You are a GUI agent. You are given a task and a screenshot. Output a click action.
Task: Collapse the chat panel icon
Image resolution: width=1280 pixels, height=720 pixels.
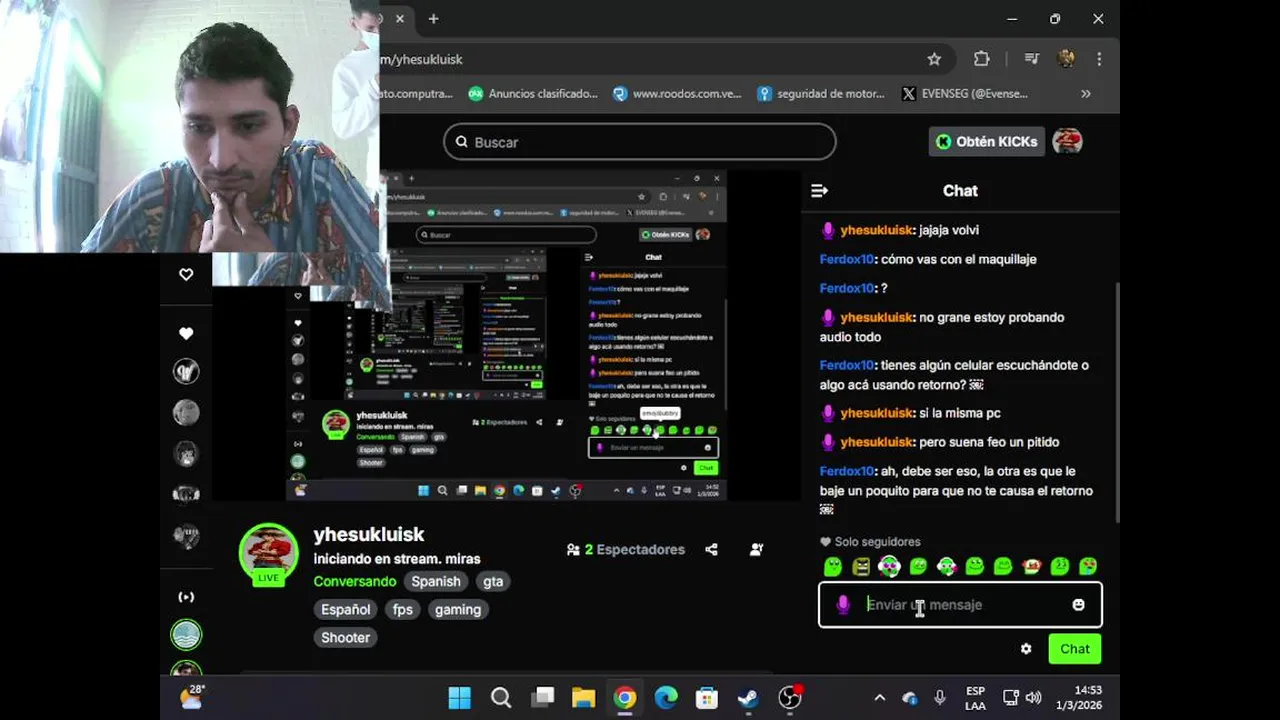(x=819, y=191)
